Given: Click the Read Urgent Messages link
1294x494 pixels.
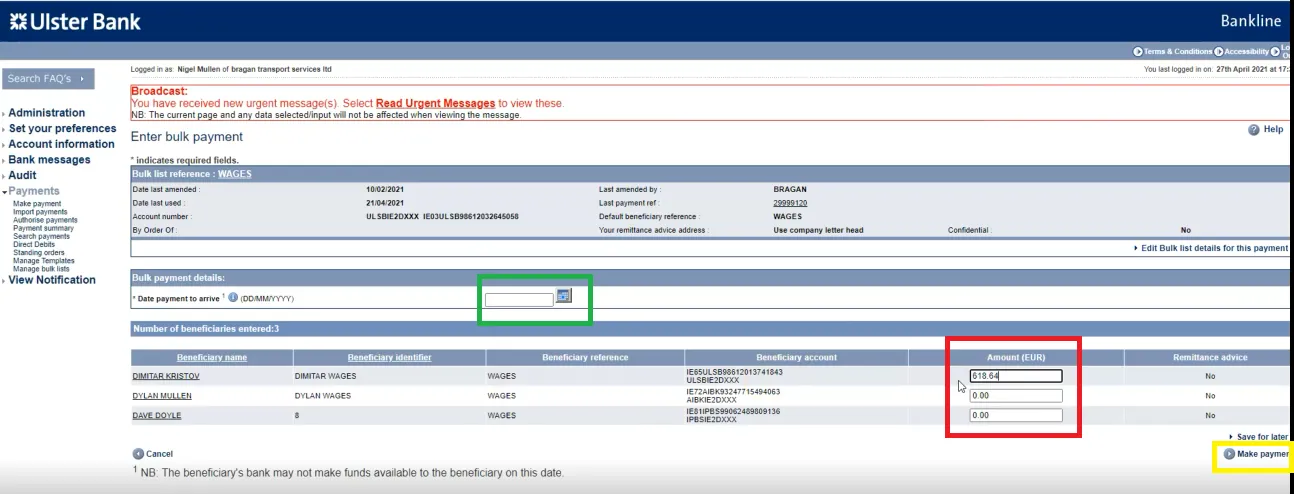Looking at the screenshot, I should coord(435,103).
